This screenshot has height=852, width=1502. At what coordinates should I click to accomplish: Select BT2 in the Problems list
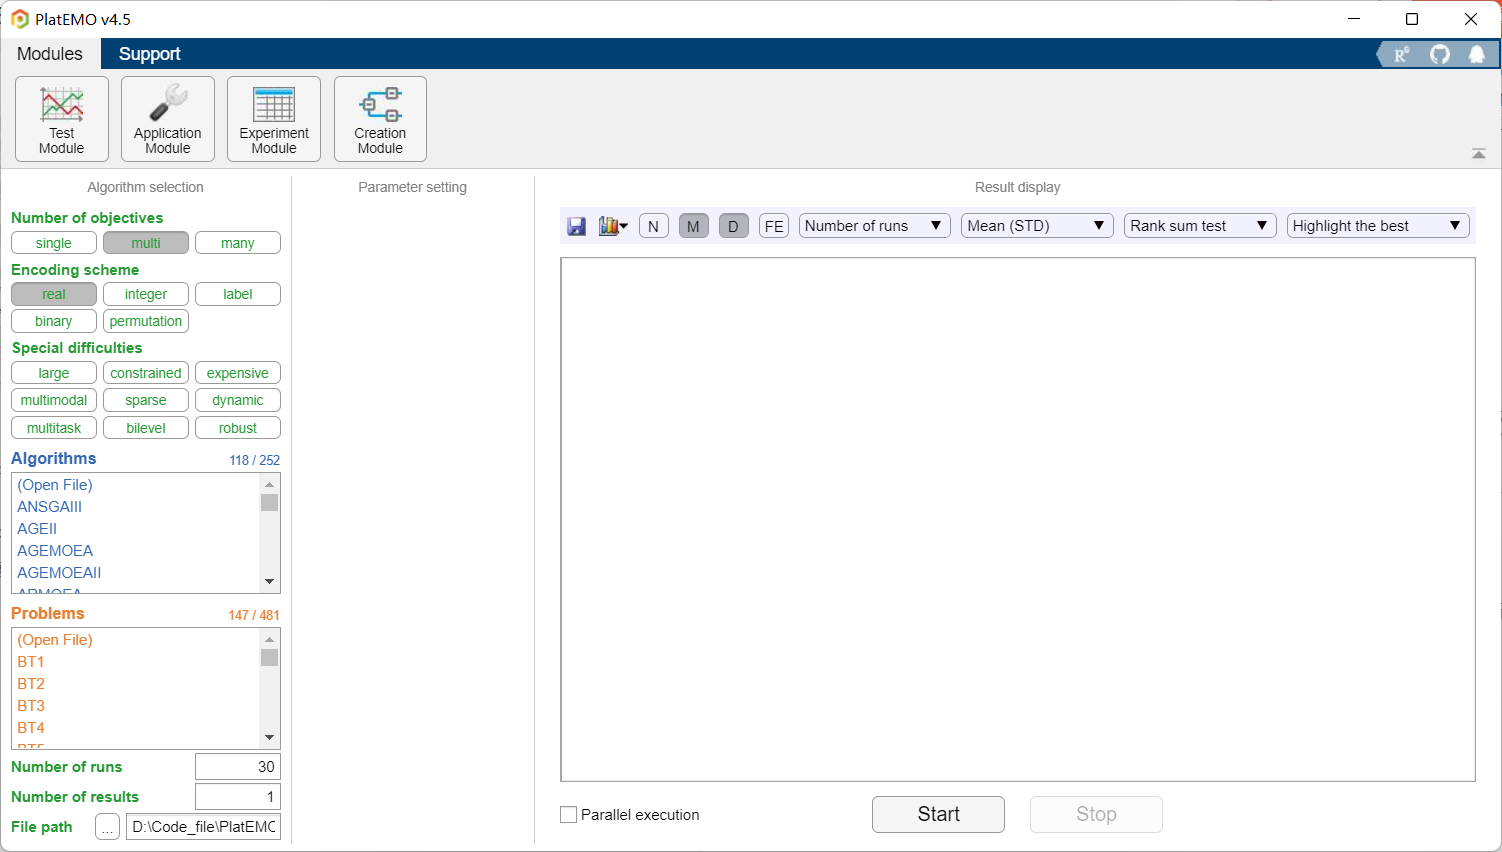136,684
